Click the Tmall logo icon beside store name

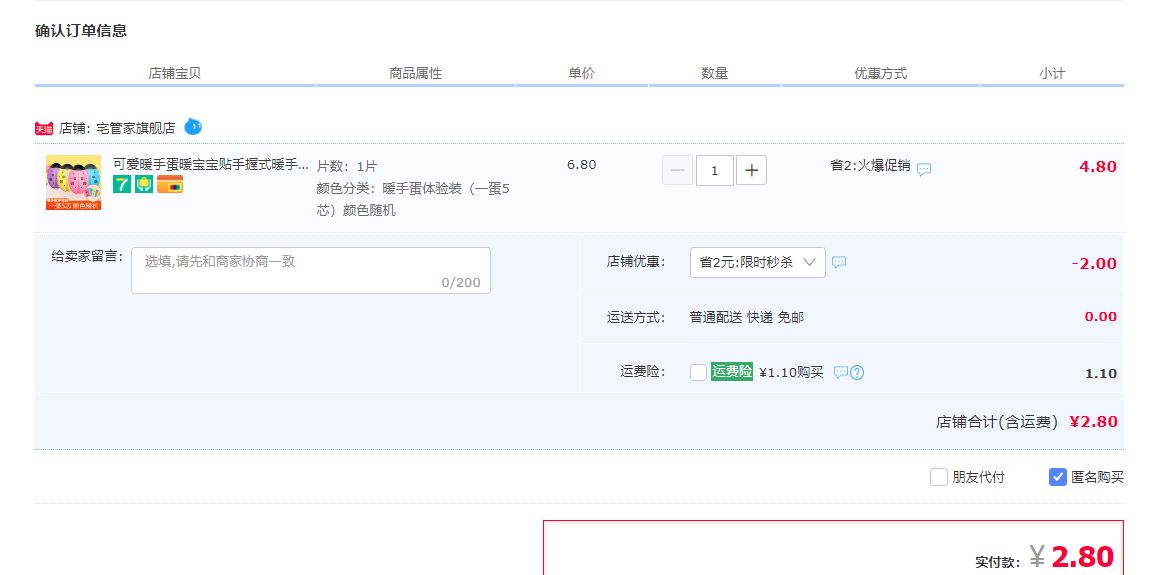(x=44, y=129)
